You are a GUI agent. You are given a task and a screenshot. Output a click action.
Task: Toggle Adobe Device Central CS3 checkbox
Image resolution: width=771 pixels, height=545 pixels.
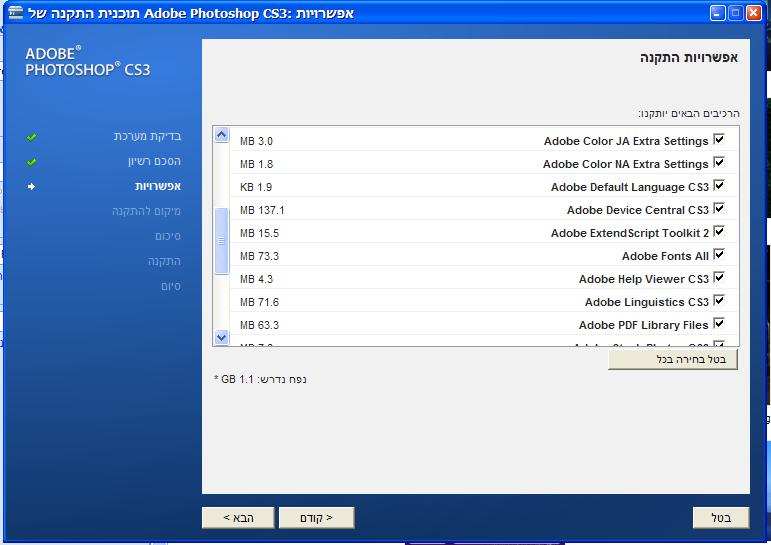click(x=719, y=208)
